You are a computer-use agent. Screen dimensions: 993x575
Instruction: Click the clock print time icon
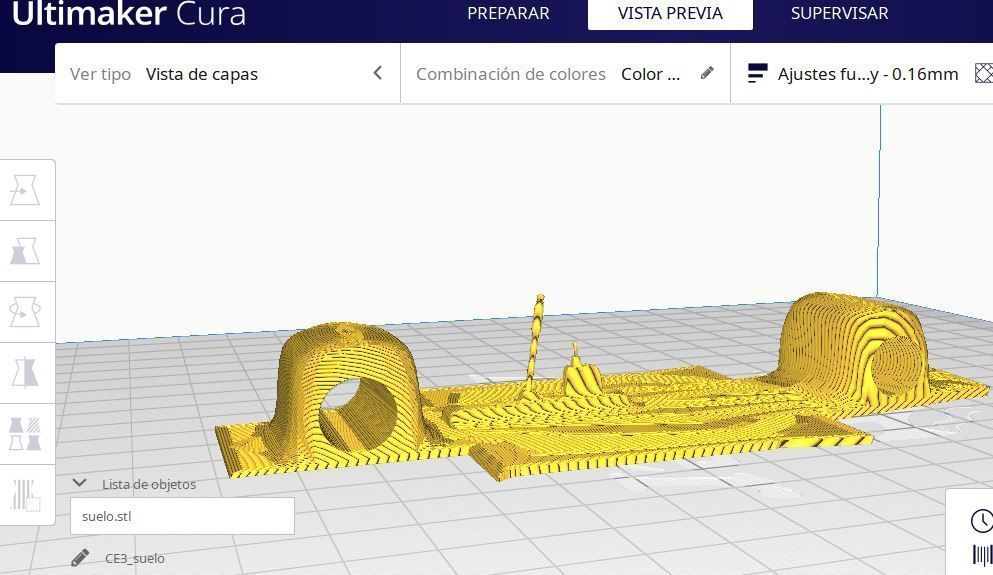click(x=982, y=521)
